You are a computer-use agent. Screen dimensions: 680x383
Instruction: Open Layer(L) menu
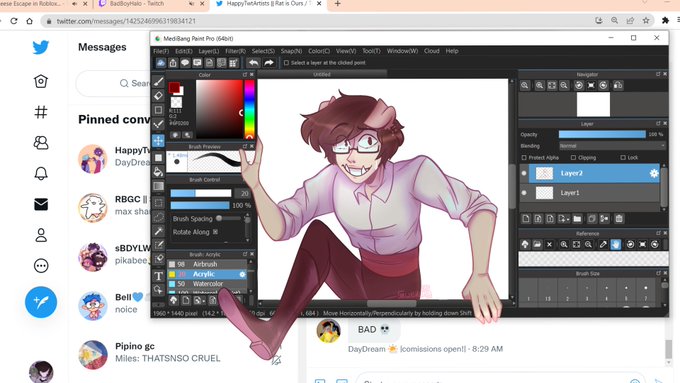click(209, 51)
